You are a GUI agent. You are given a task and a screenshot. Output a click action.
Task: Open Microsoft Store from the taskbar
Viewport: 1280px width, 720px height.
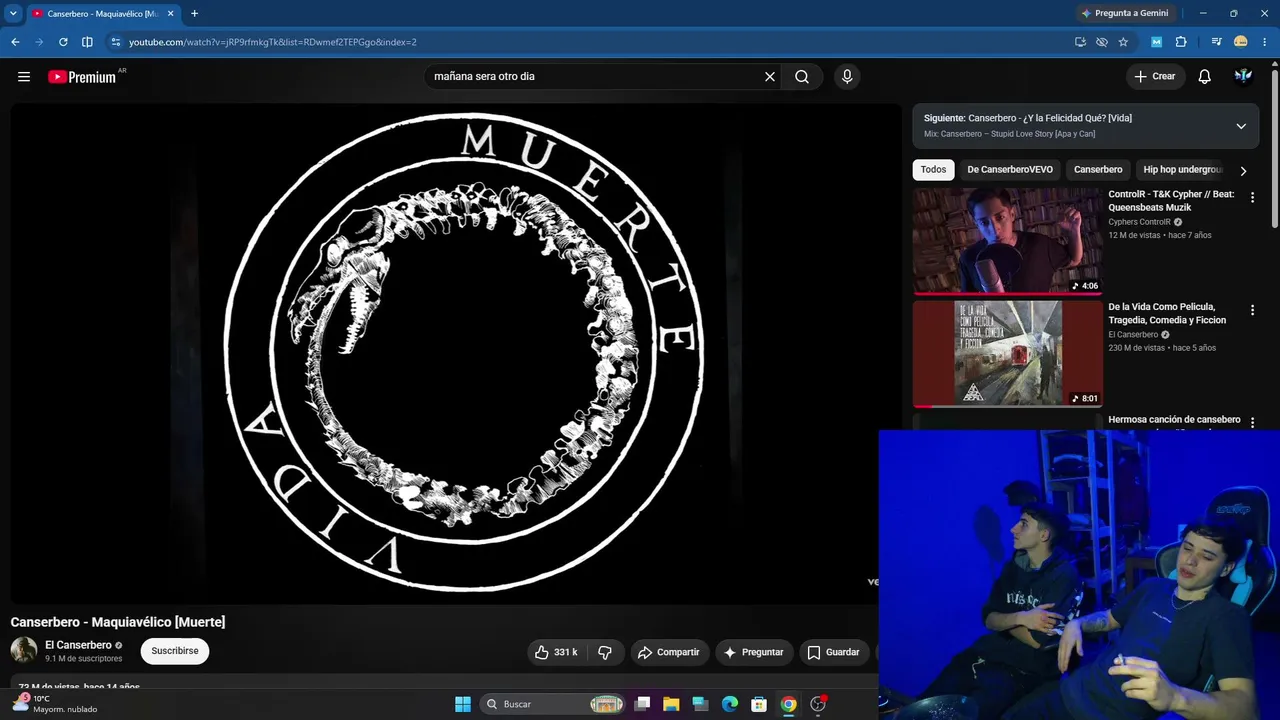point(759,704)
